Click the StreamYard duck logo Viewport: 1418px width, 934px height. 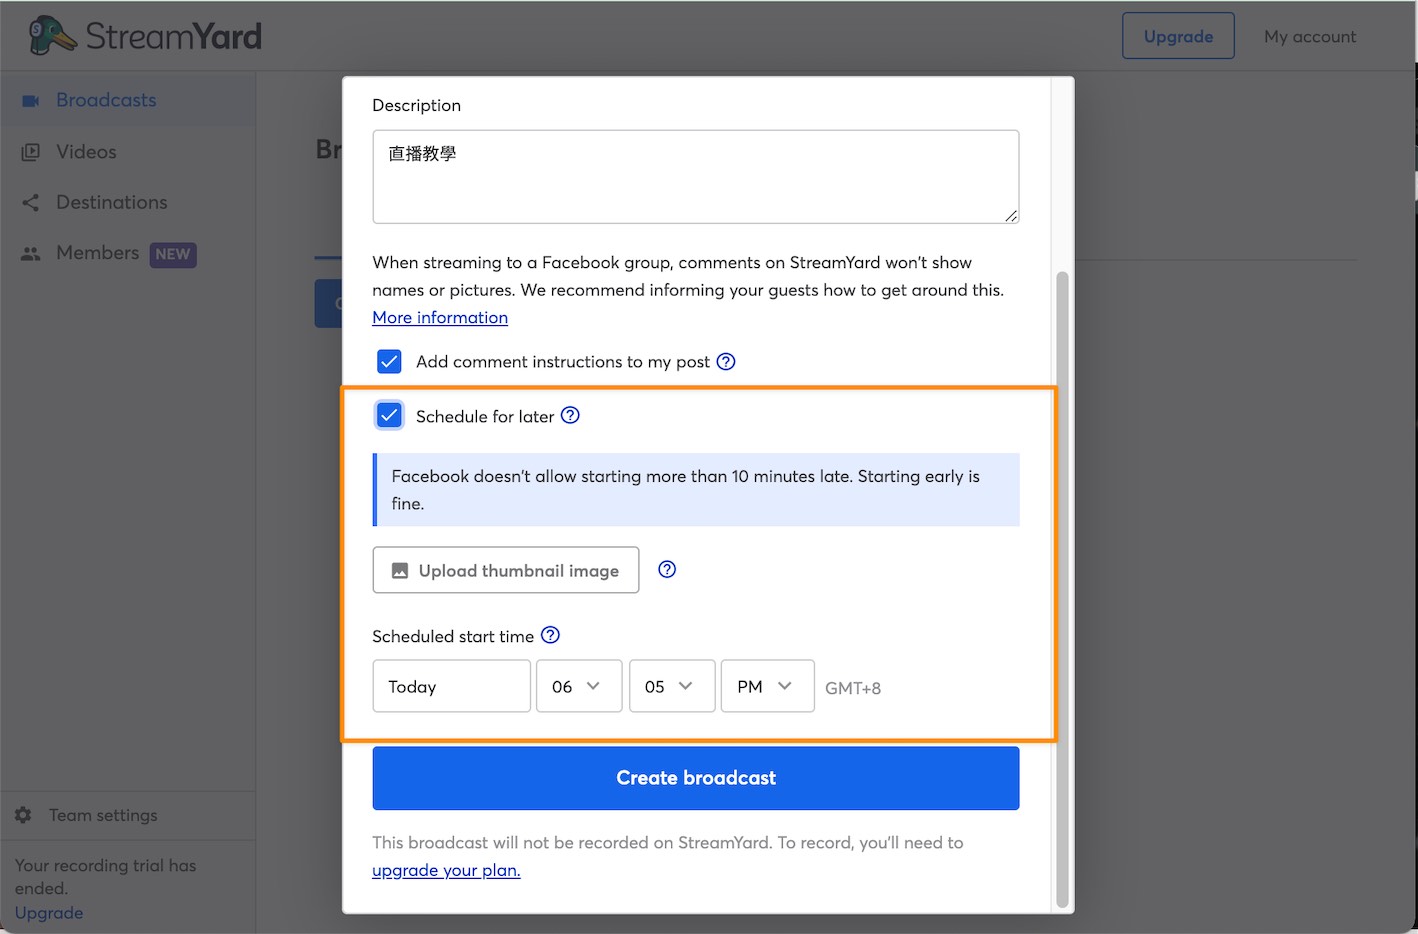(53, 36)
